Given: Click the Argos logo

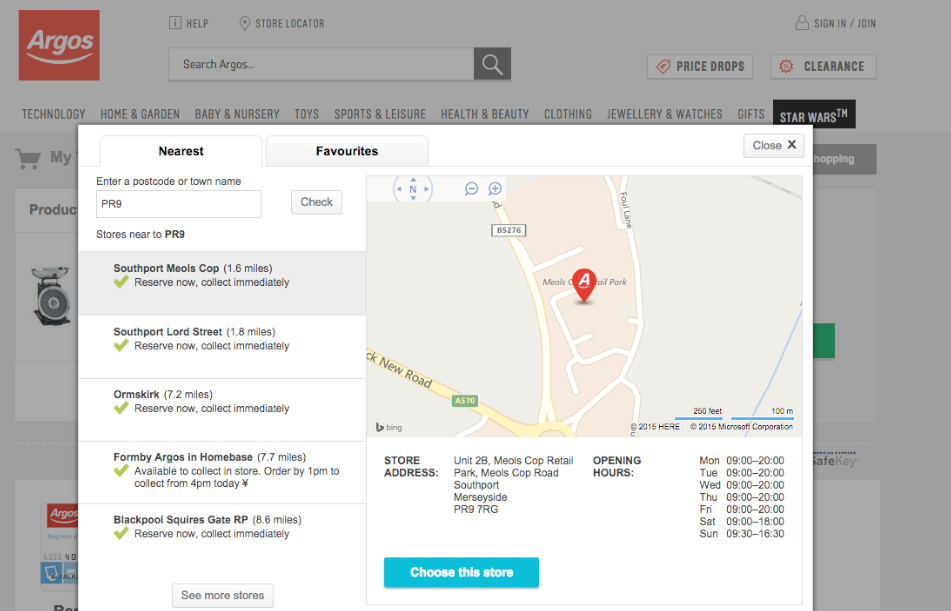Looking at the screenshot, I should (x=59, y=45).
